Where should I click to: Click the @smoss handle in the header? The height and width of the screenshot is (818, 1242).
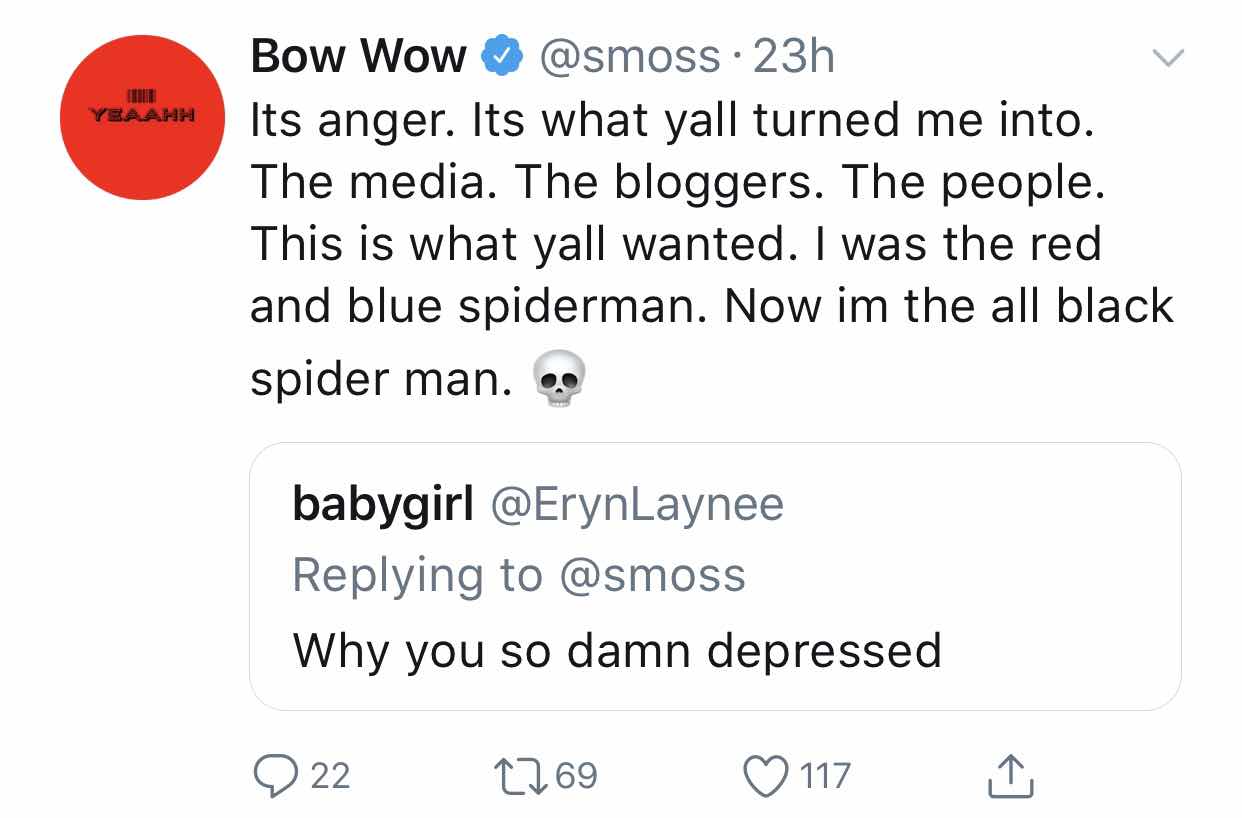(631, 58)
